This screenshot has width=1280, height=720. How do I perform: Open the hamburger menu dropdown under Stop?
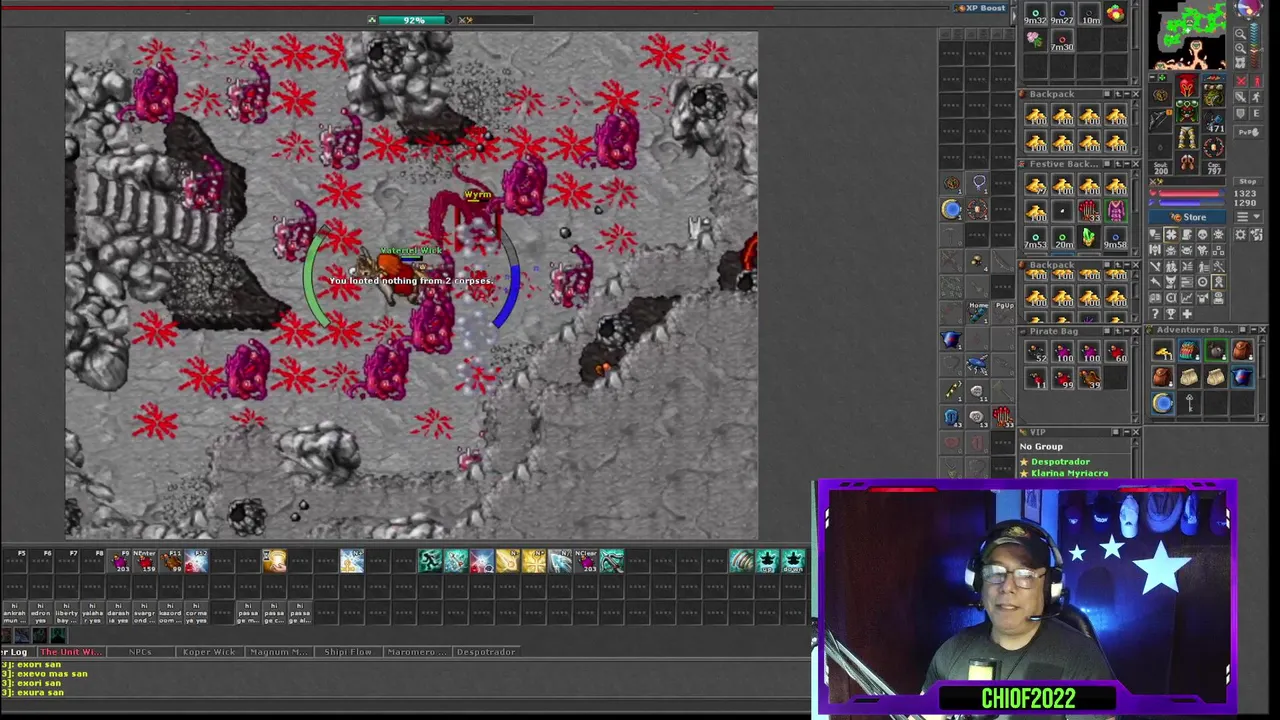(x=1248, y=216)
